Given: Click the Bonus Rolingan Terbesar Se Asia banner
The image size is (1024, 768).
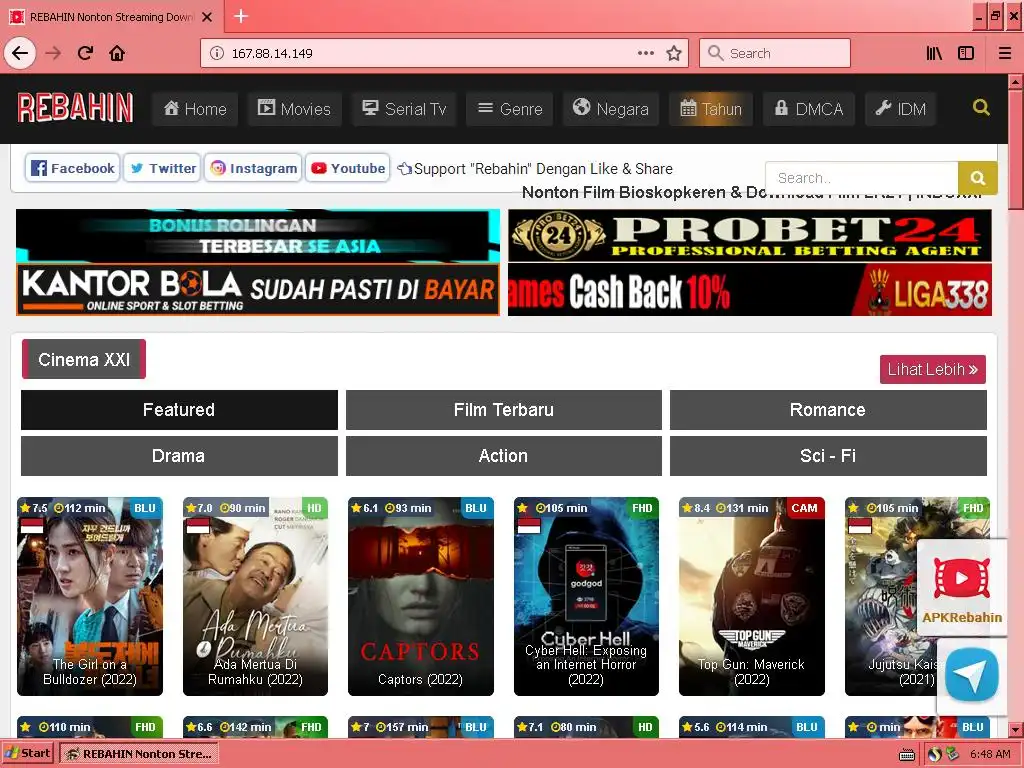Looking at the screenshot, I should 258,235.
